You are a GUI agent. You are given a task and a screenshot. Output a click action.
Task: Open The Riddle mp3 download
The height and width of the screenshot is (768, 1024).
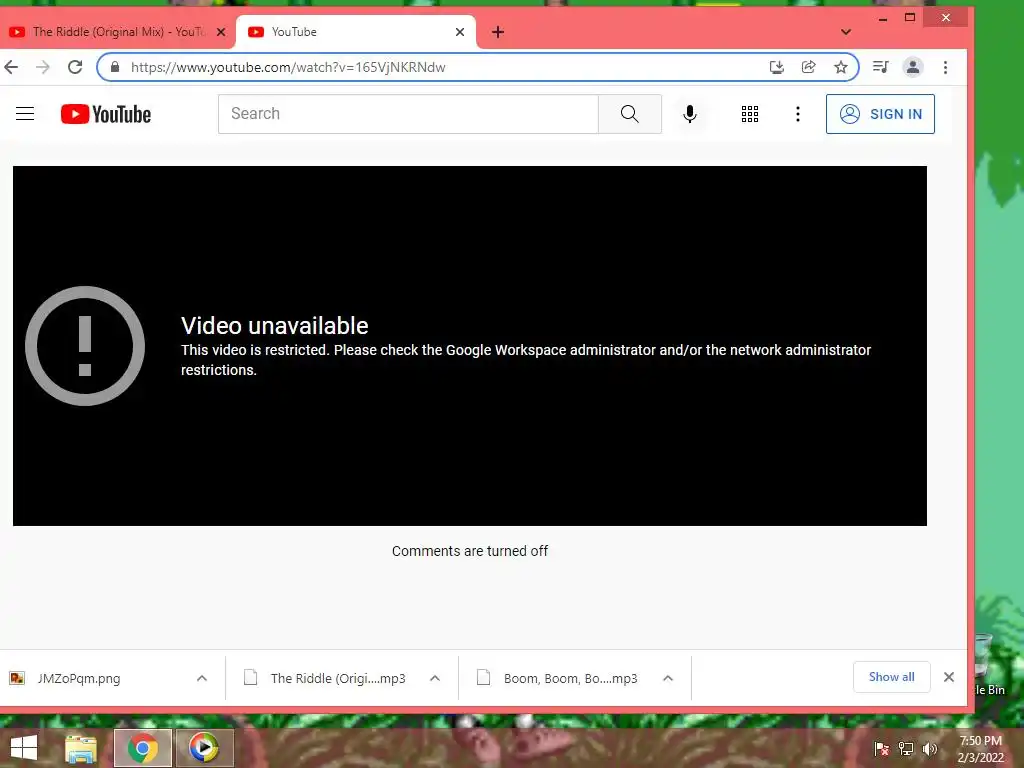325,679
